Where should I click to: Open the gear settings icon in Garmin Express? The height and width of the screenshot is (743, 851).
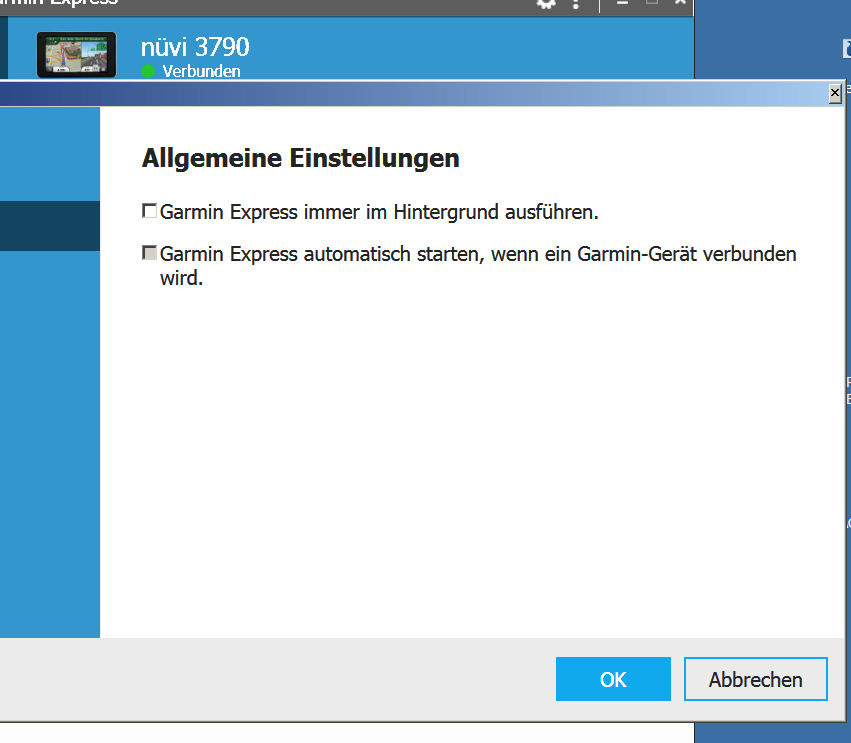pos(546,3)
